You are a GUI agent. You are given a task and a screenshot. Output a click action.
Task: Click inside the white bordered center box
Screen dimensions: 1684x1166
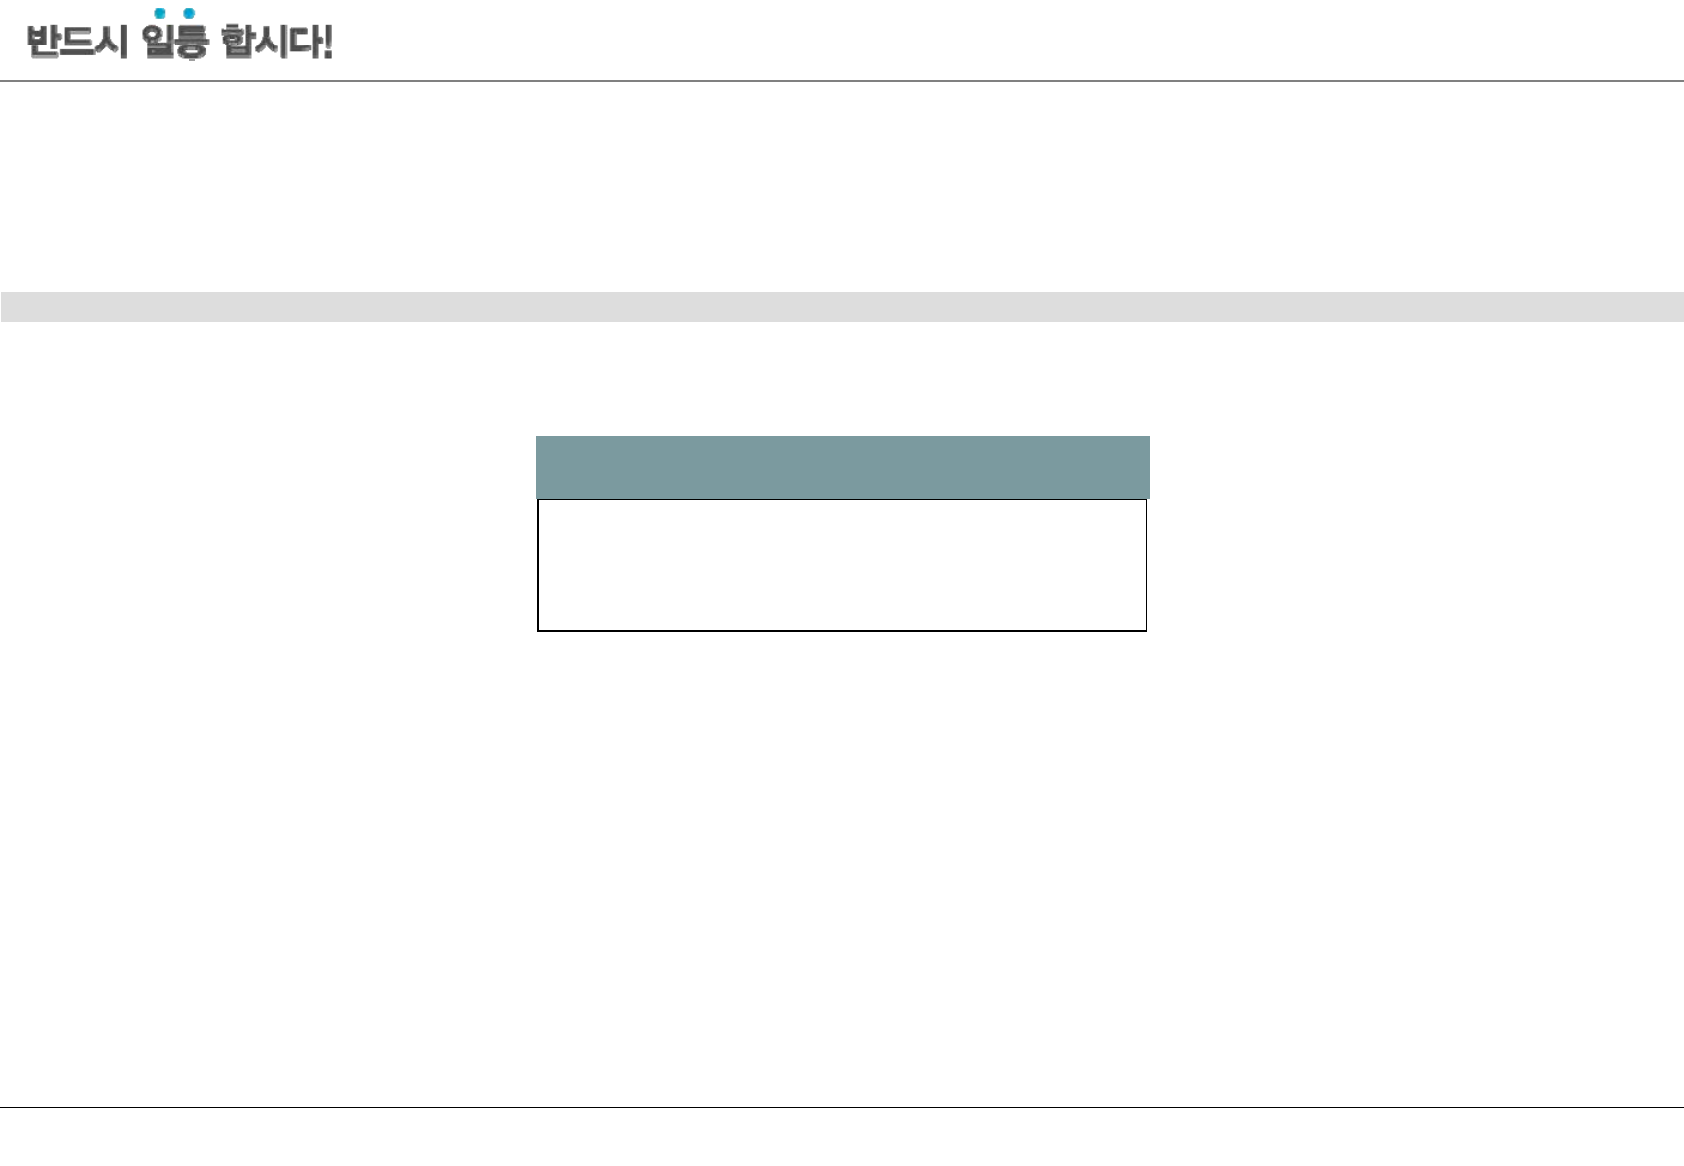pos(842,565)
